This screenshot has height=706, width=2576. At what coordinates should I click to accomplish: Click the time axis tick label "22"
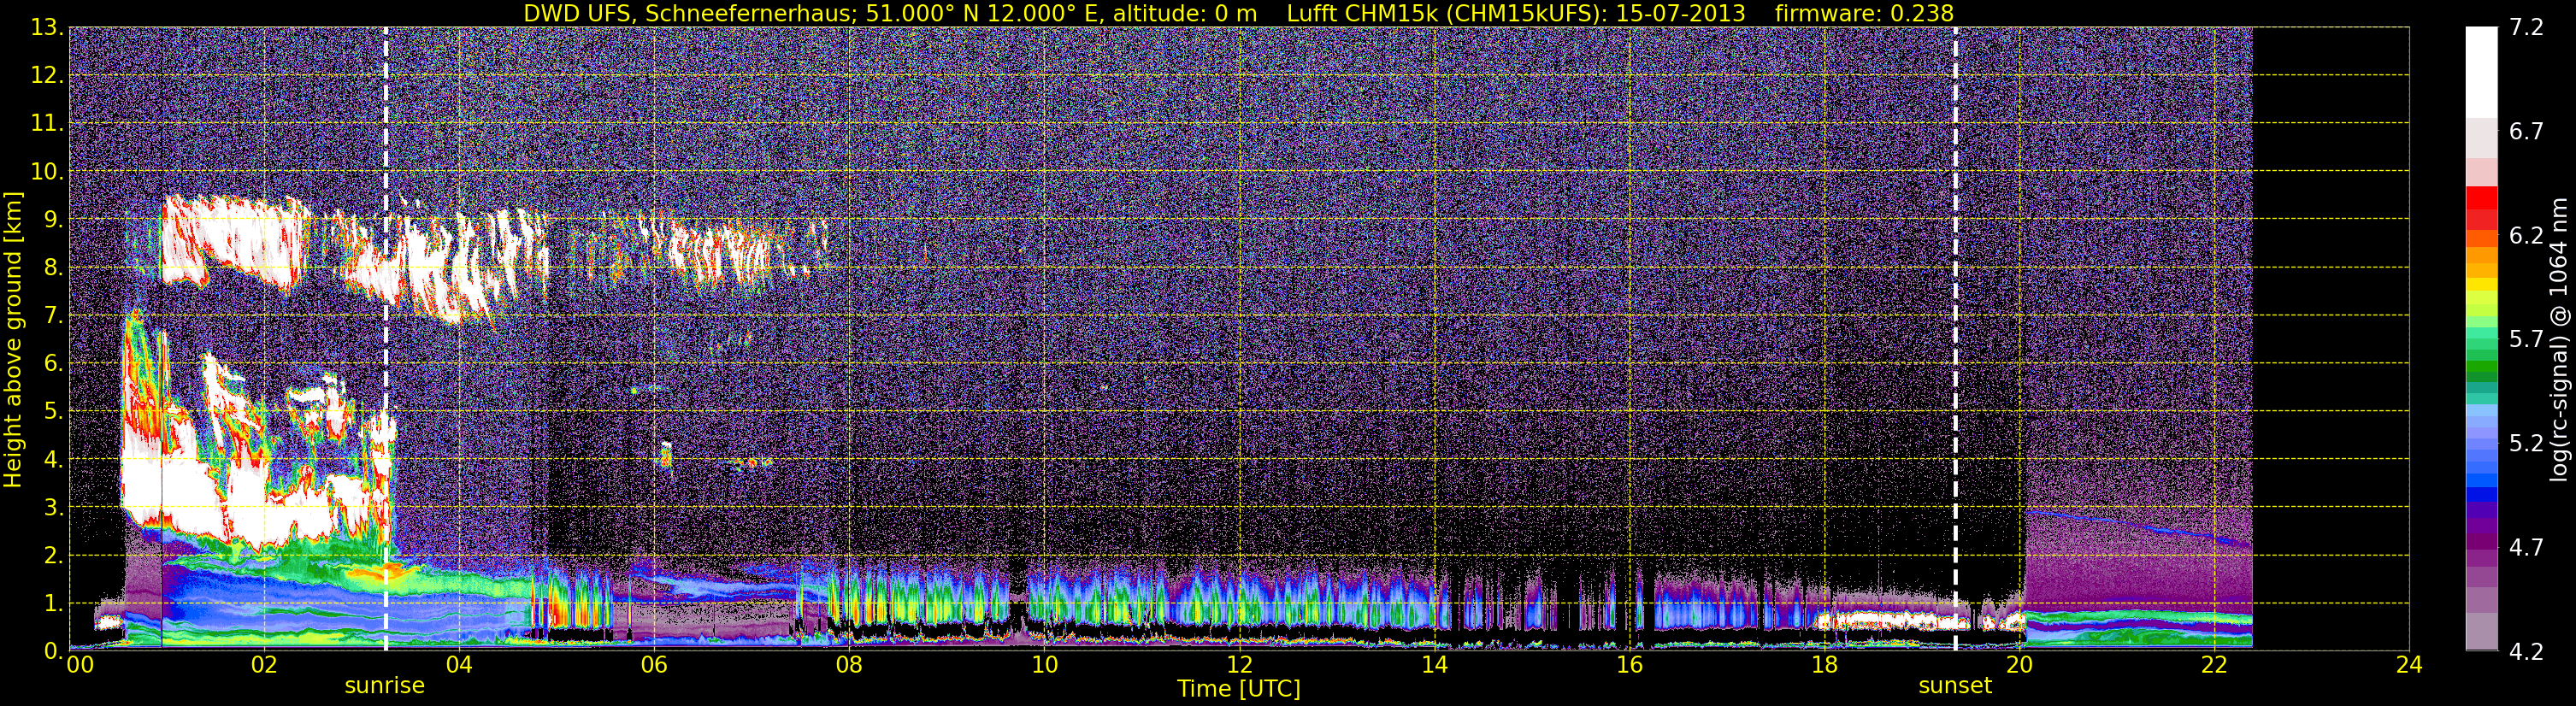(2214, 666)
